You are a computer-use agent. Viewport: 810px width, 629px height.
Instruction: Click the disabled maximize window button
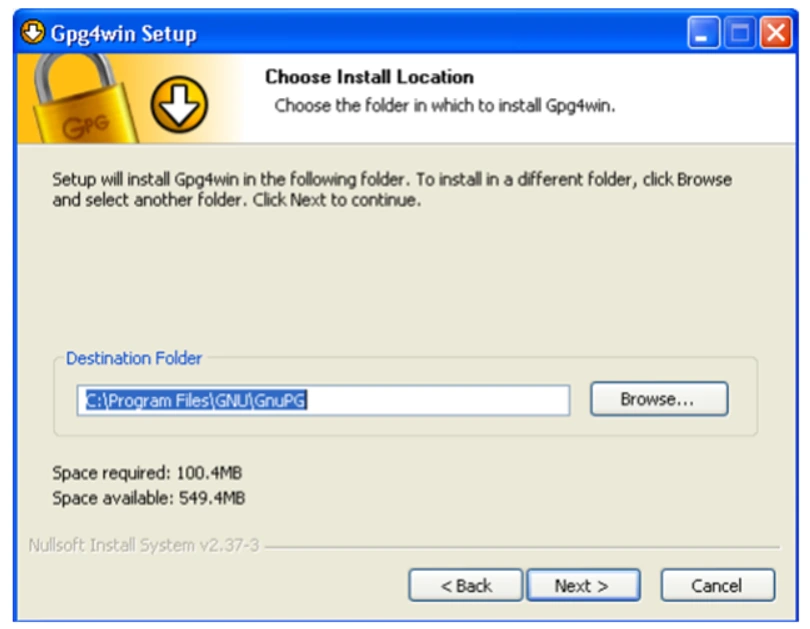pos(740,33)
